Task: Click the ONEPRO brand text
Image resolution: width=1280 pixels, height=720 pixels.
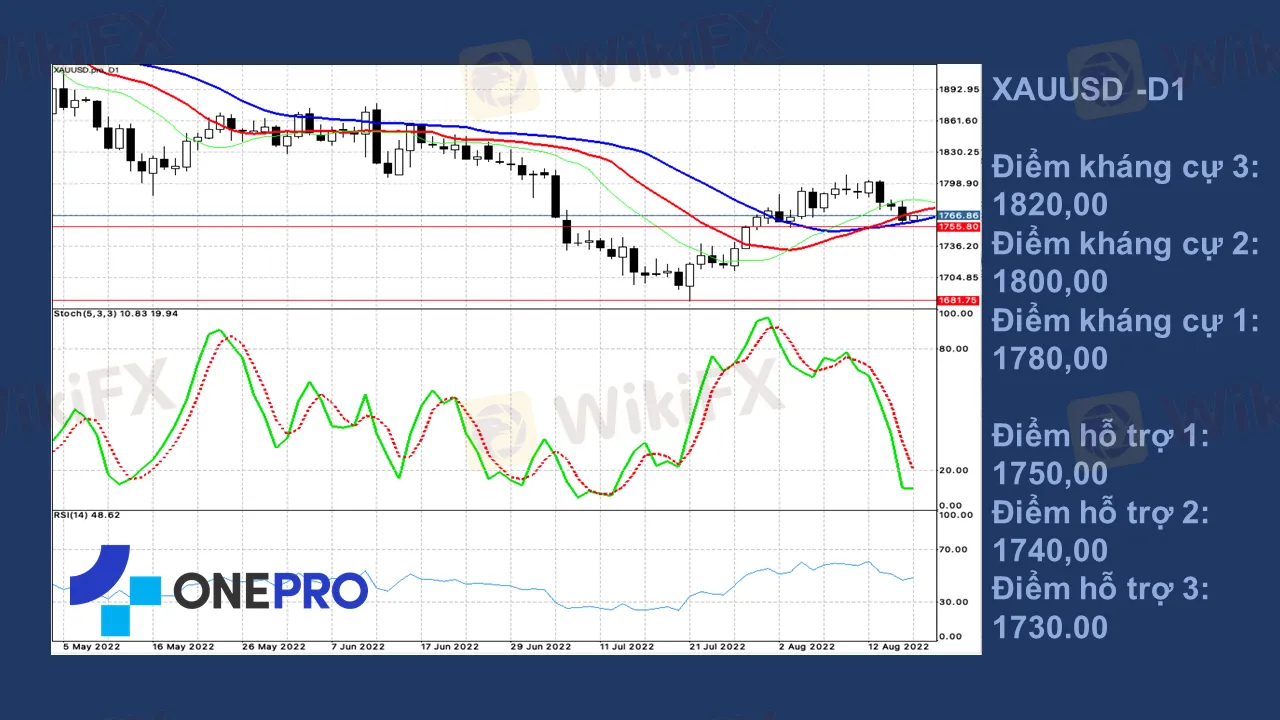Action: pyautogui.click(x=271, y=592)
